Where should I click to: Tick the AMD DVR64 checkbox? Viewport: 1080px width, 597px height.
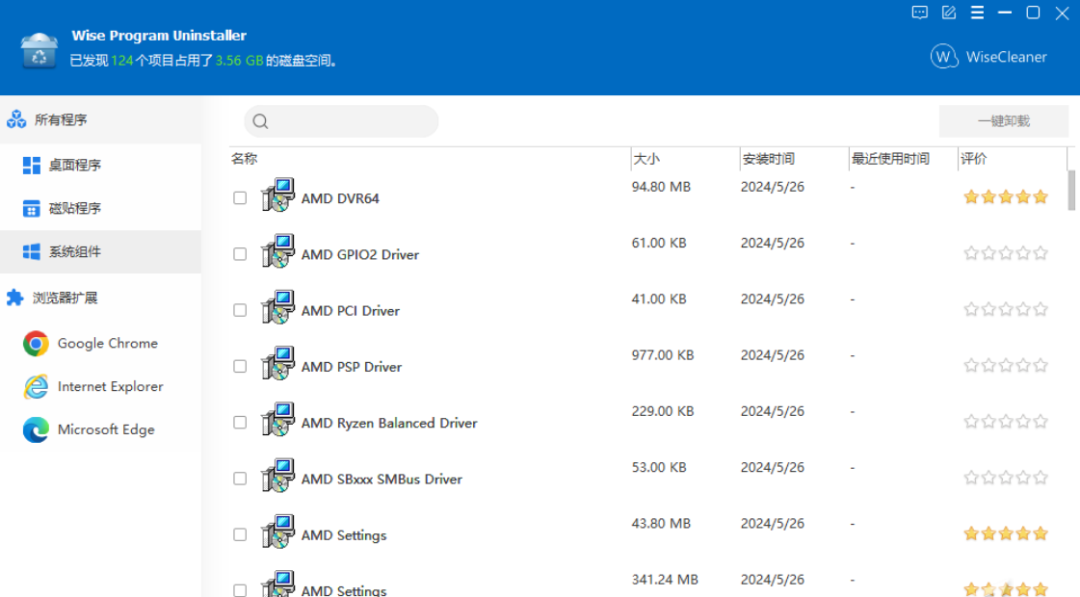coord(240,198)
